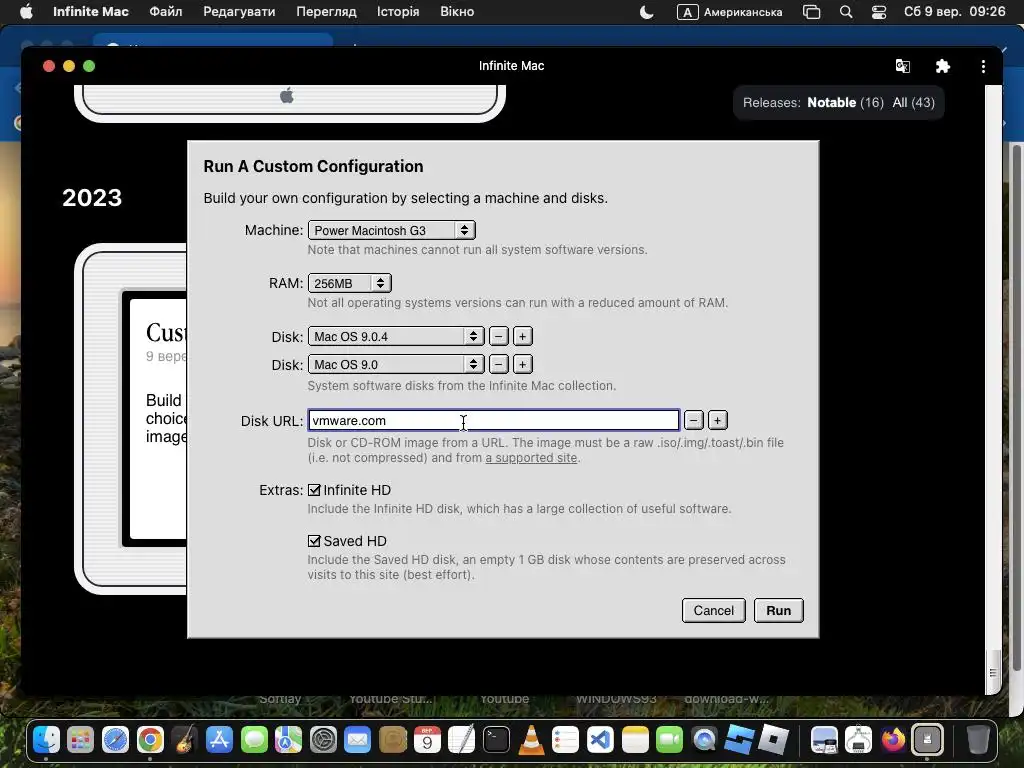The width and height of the screenshot is (1024, 768).
Task: Click the Infinite Mac page vertical scrollbar
Action: [x=993, y=389]
